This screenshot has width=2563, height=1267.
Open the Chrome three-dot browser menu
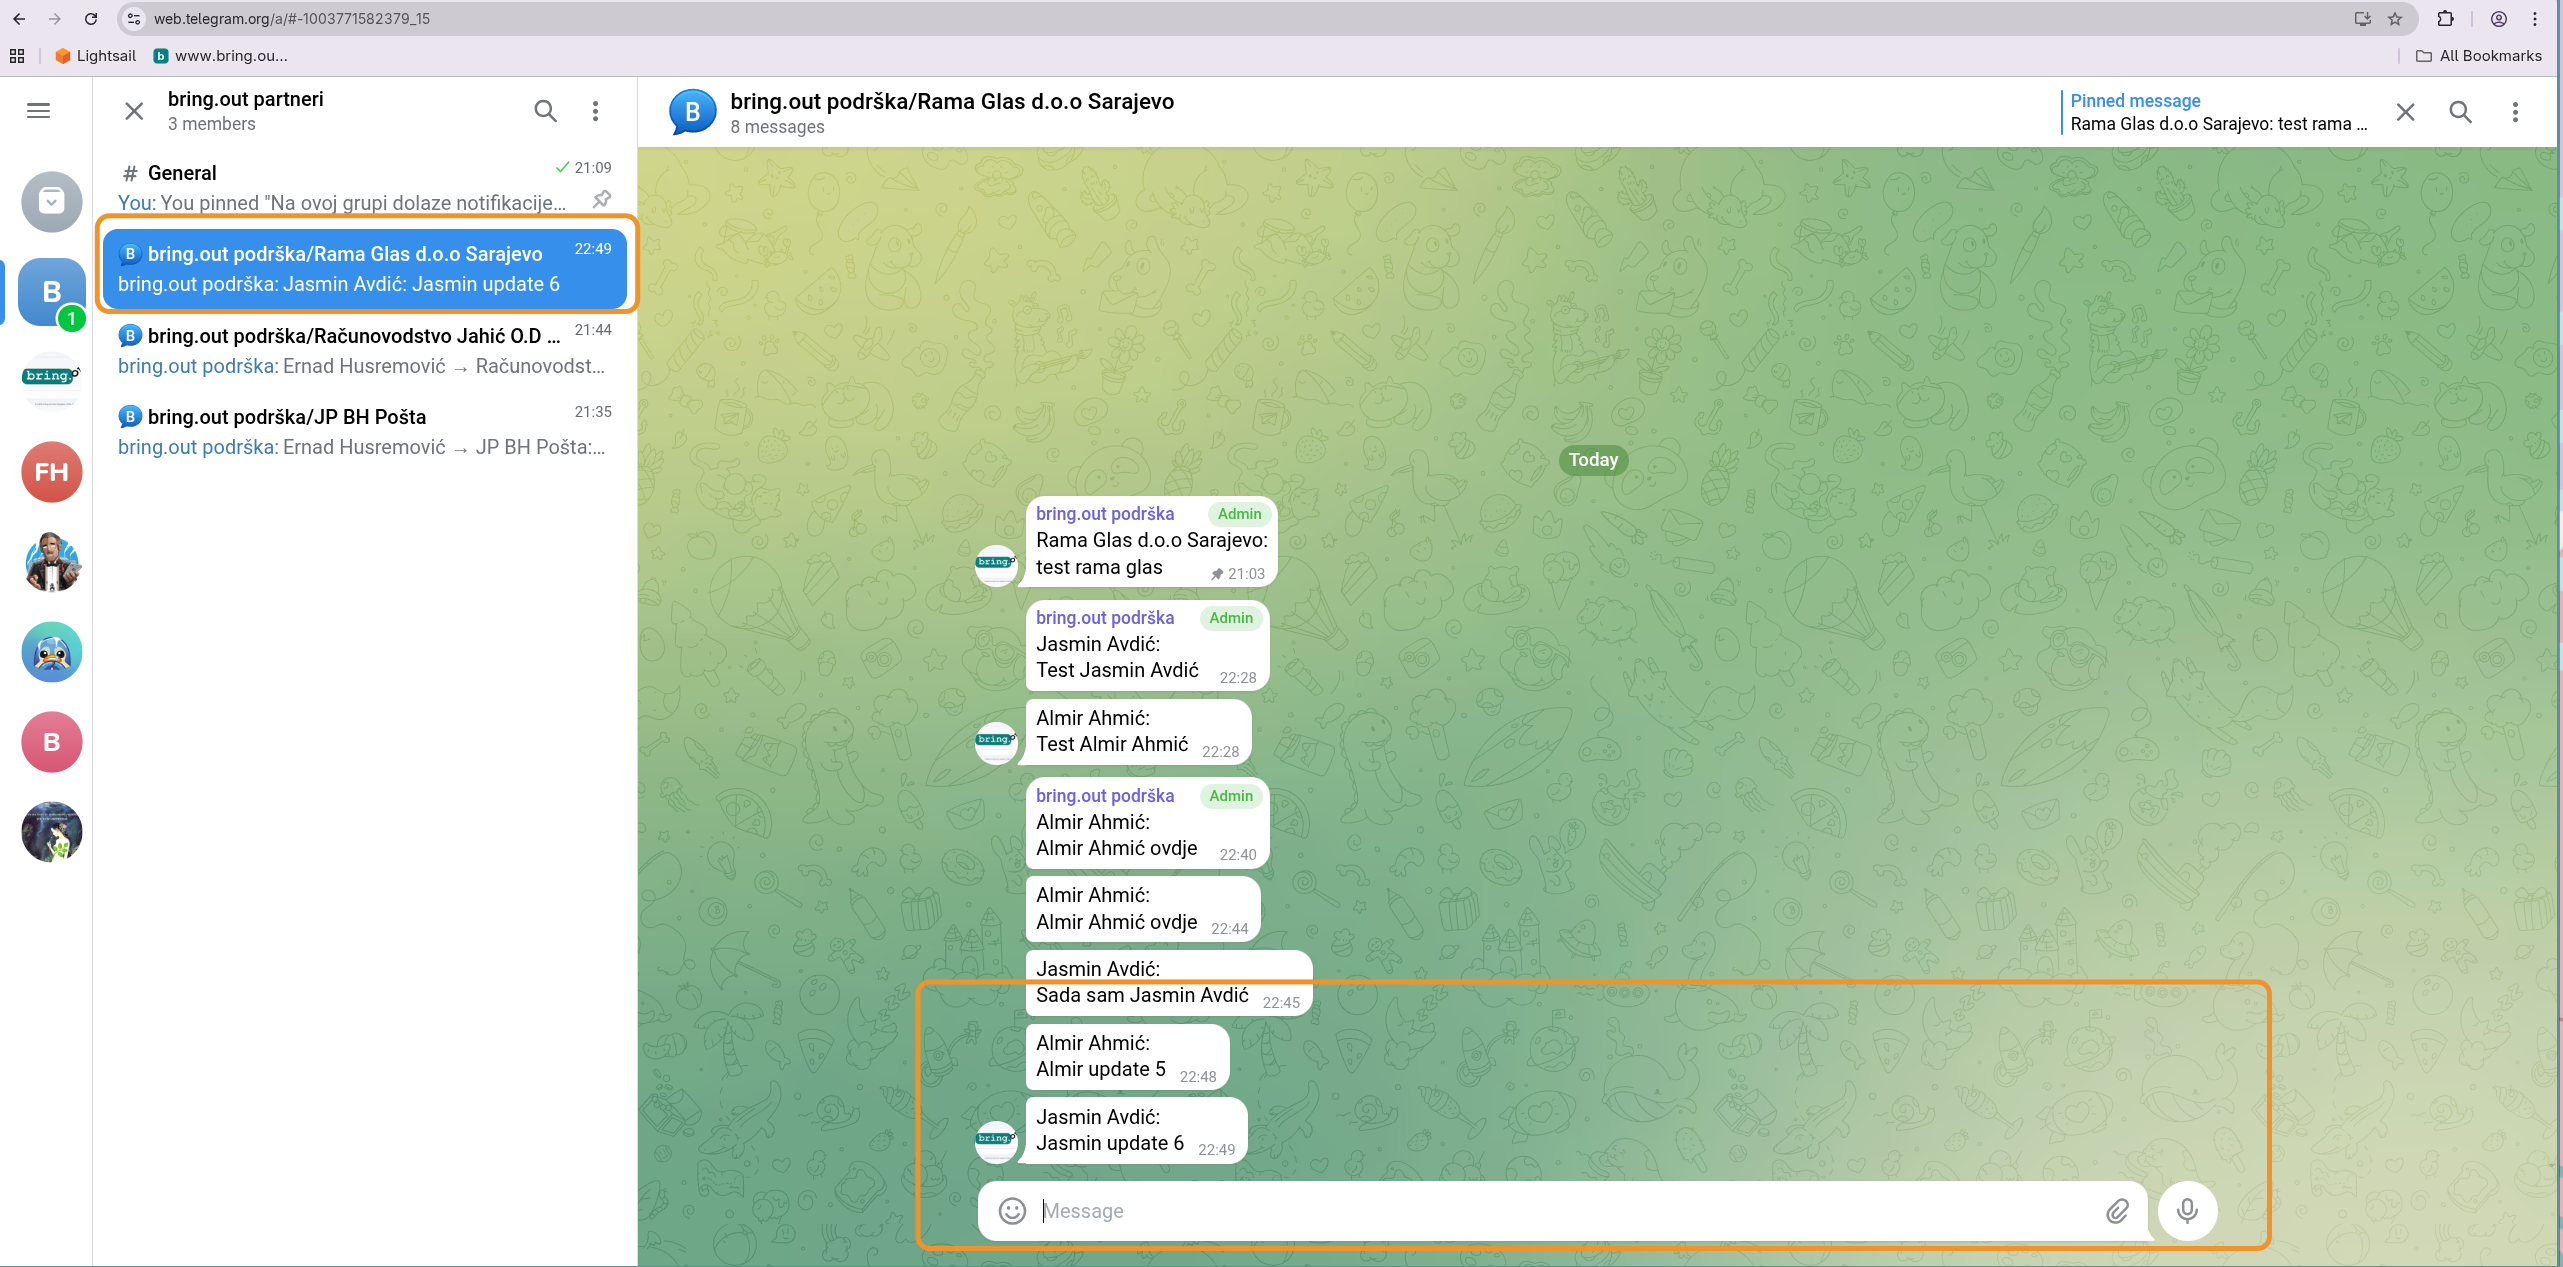(x=2535, y=19)
